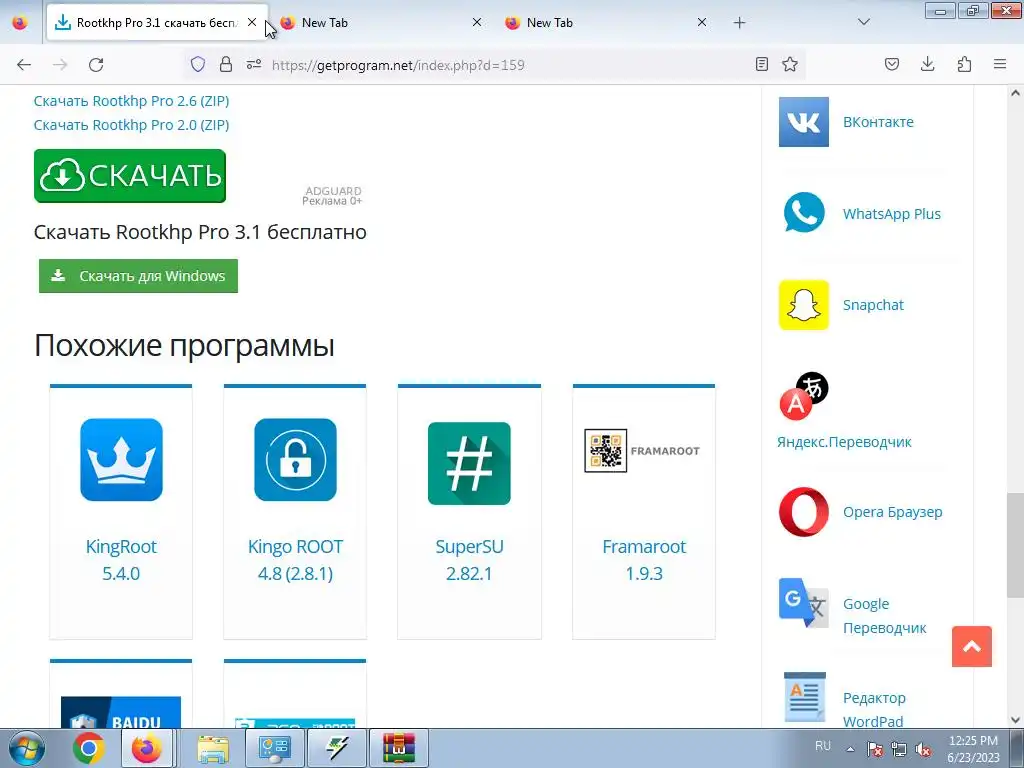This screenshot has height=768, width=1024.
Task: Open the Extensions puzzle icon
Action: point(964,64)
